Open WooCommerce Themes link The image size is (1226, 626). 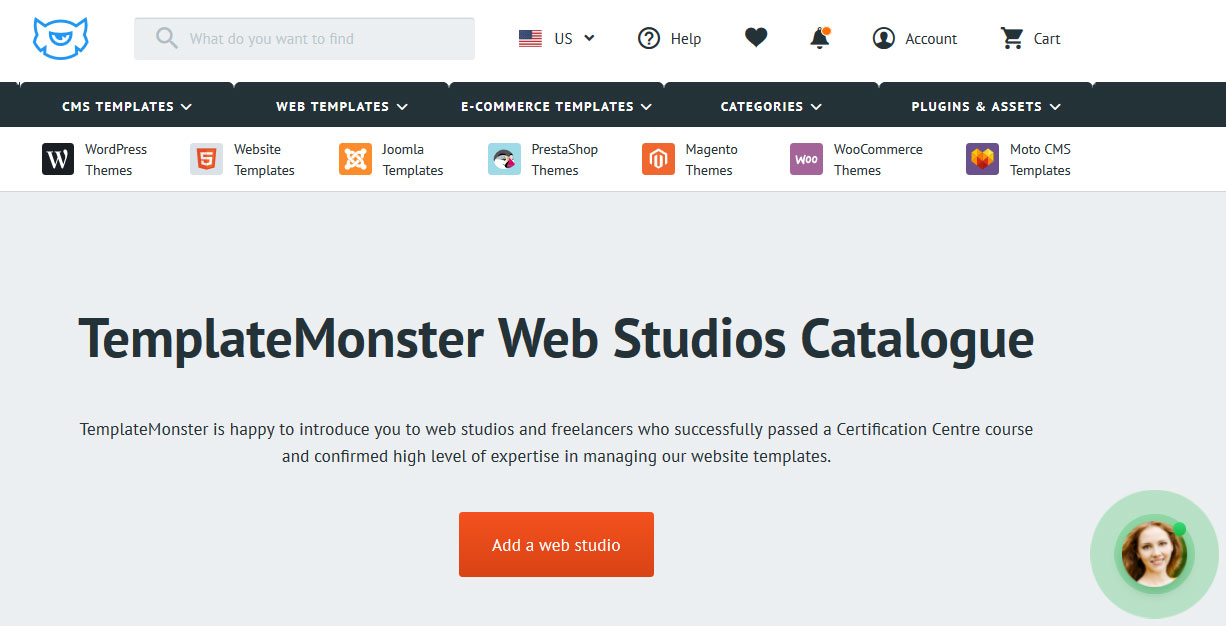point(878,160)
